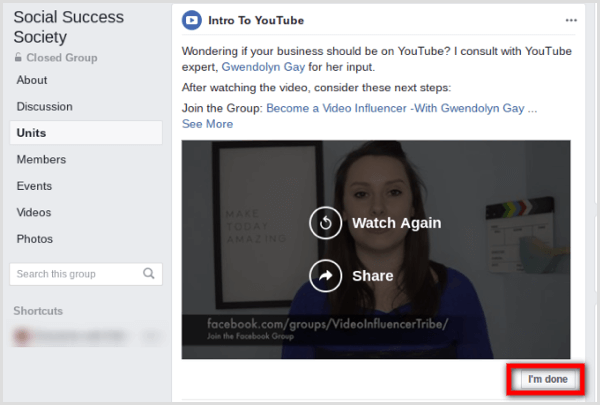
Task: Expand post with See More
Action: [207, 124]
